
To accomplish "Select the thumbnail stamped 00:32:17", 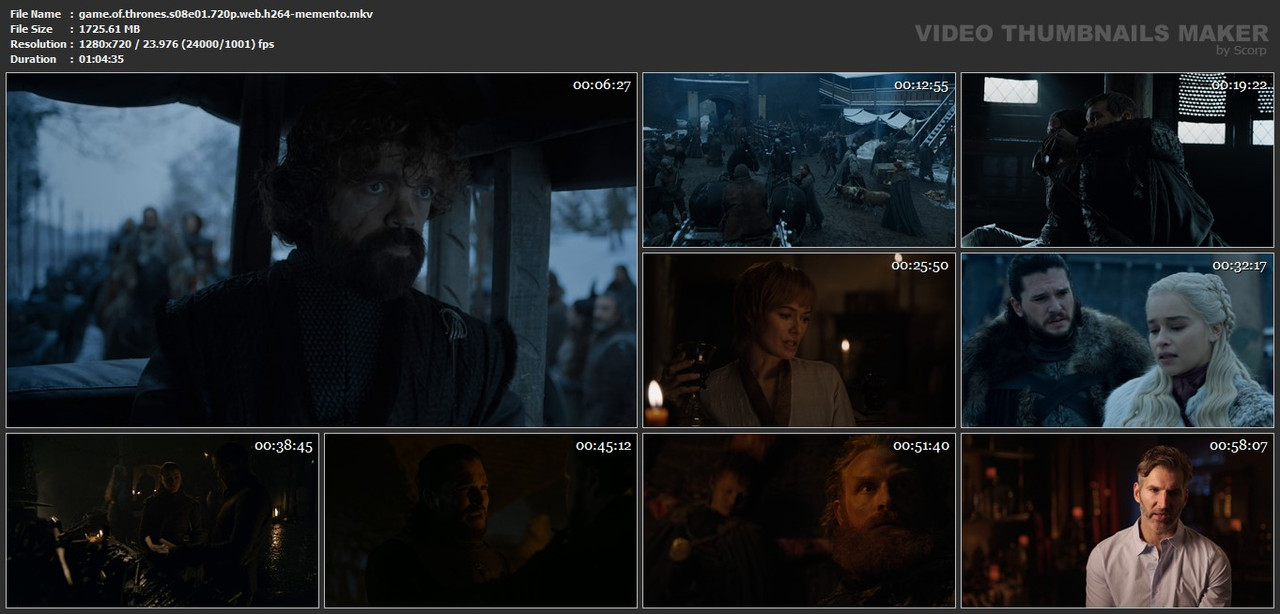I will tap(1117, 340).
